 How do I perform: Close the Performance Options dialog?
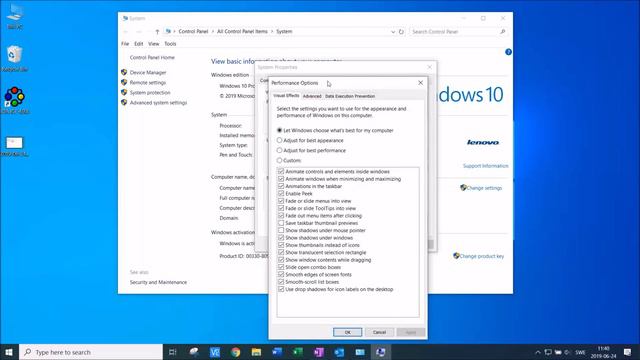420,83
